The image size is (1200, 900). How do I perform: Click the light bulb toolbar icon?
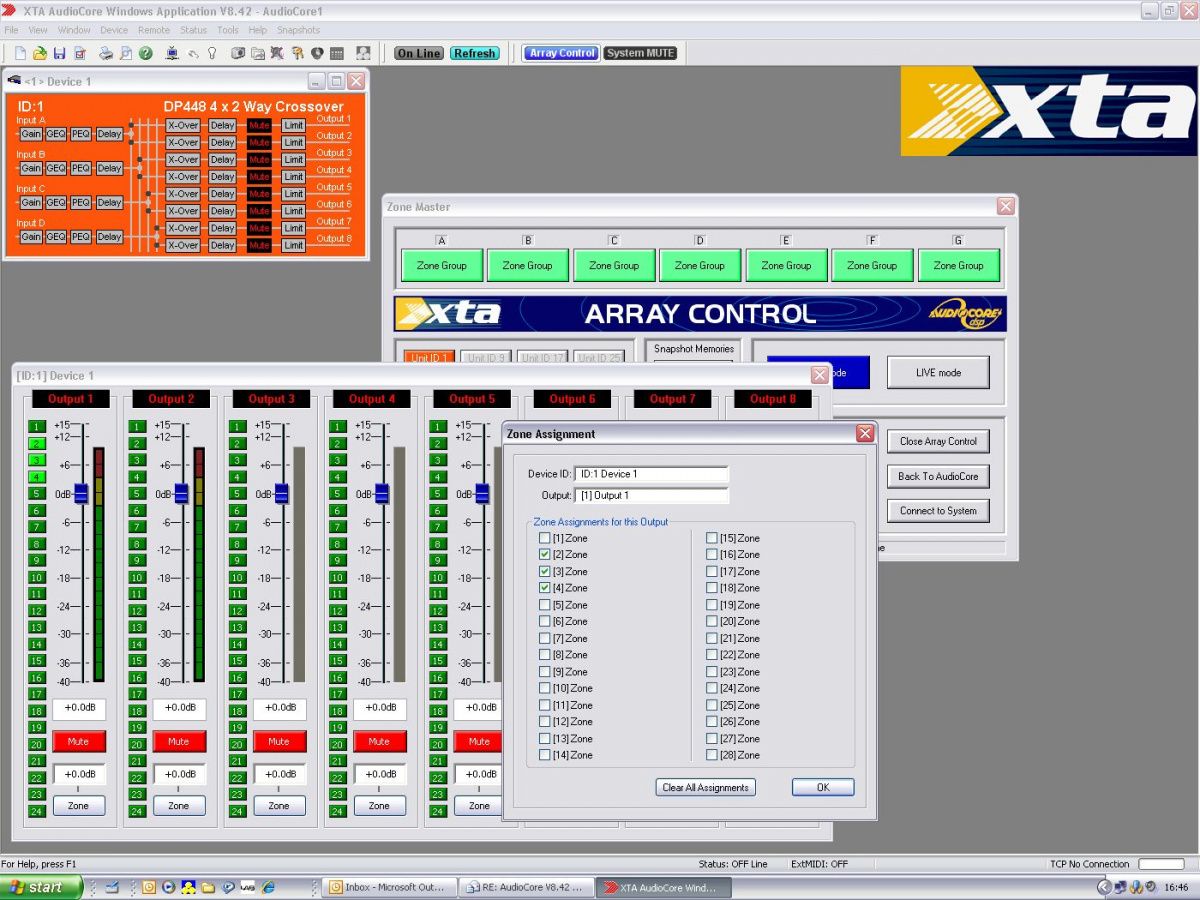pyautogui.click(x=212, y=53)
